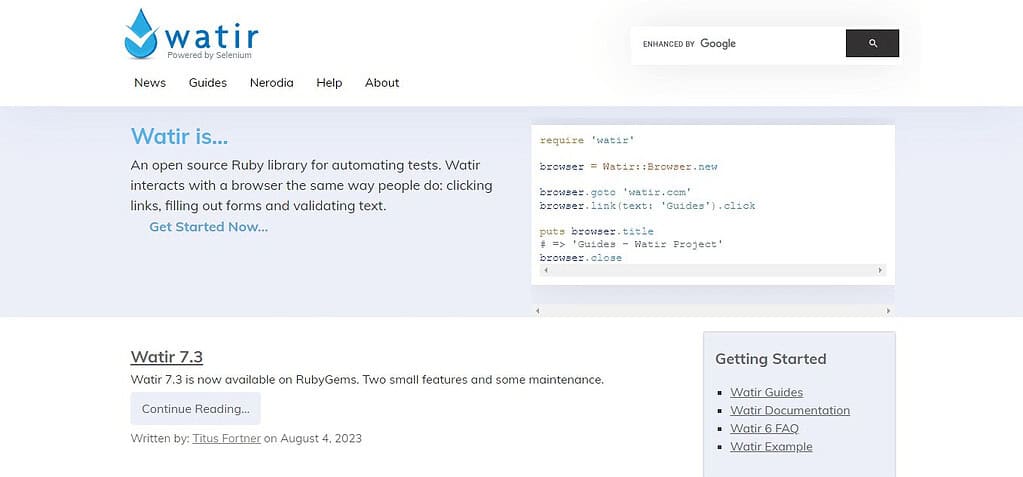Click the 'browser.close' code line
The height and width of the screenshot is (477, 1023).
click(581, 258)
